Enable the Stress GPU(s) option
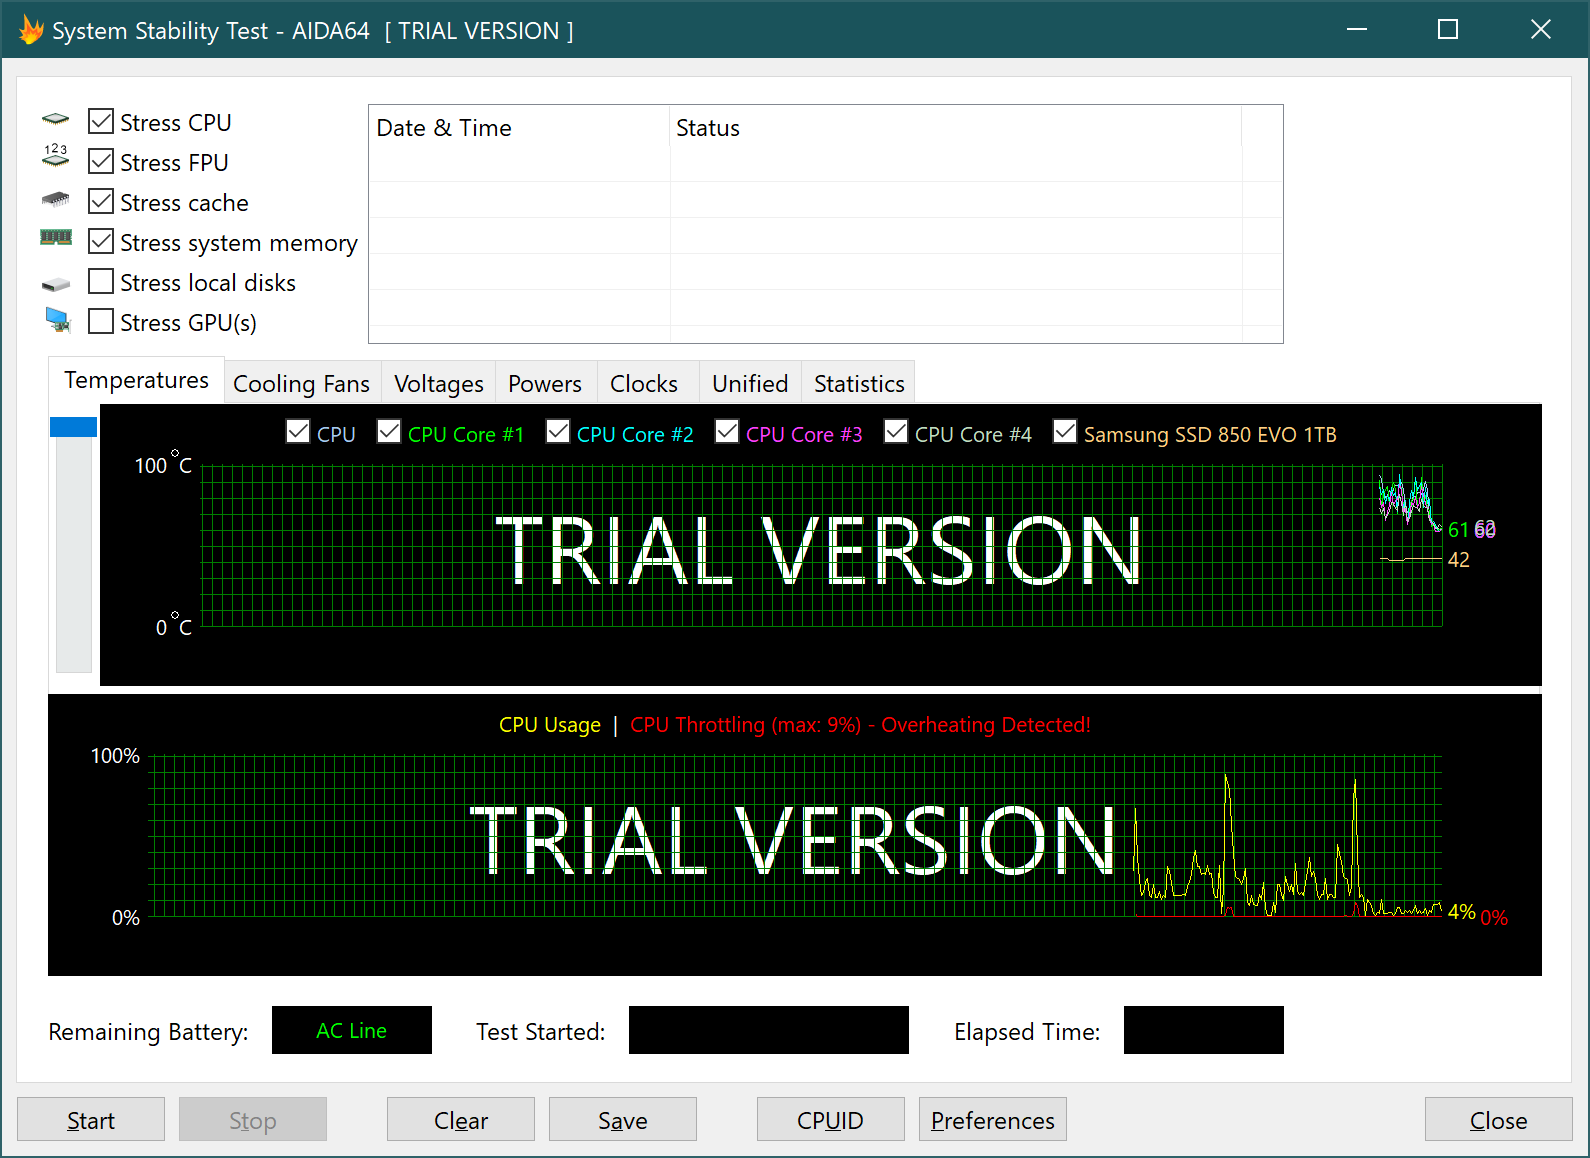The height and width of the screenshot is (1158, 1590). 101,322
